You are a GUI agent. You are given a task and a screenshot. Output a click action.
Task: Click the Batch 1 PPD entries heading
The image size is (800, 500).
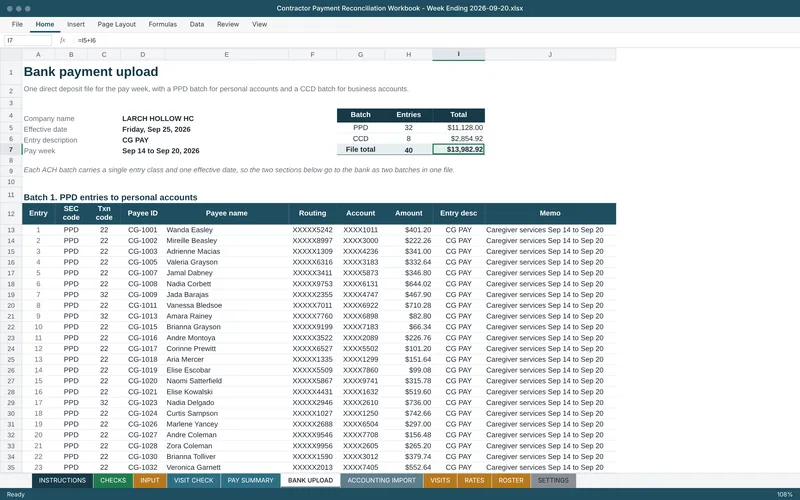110,197
